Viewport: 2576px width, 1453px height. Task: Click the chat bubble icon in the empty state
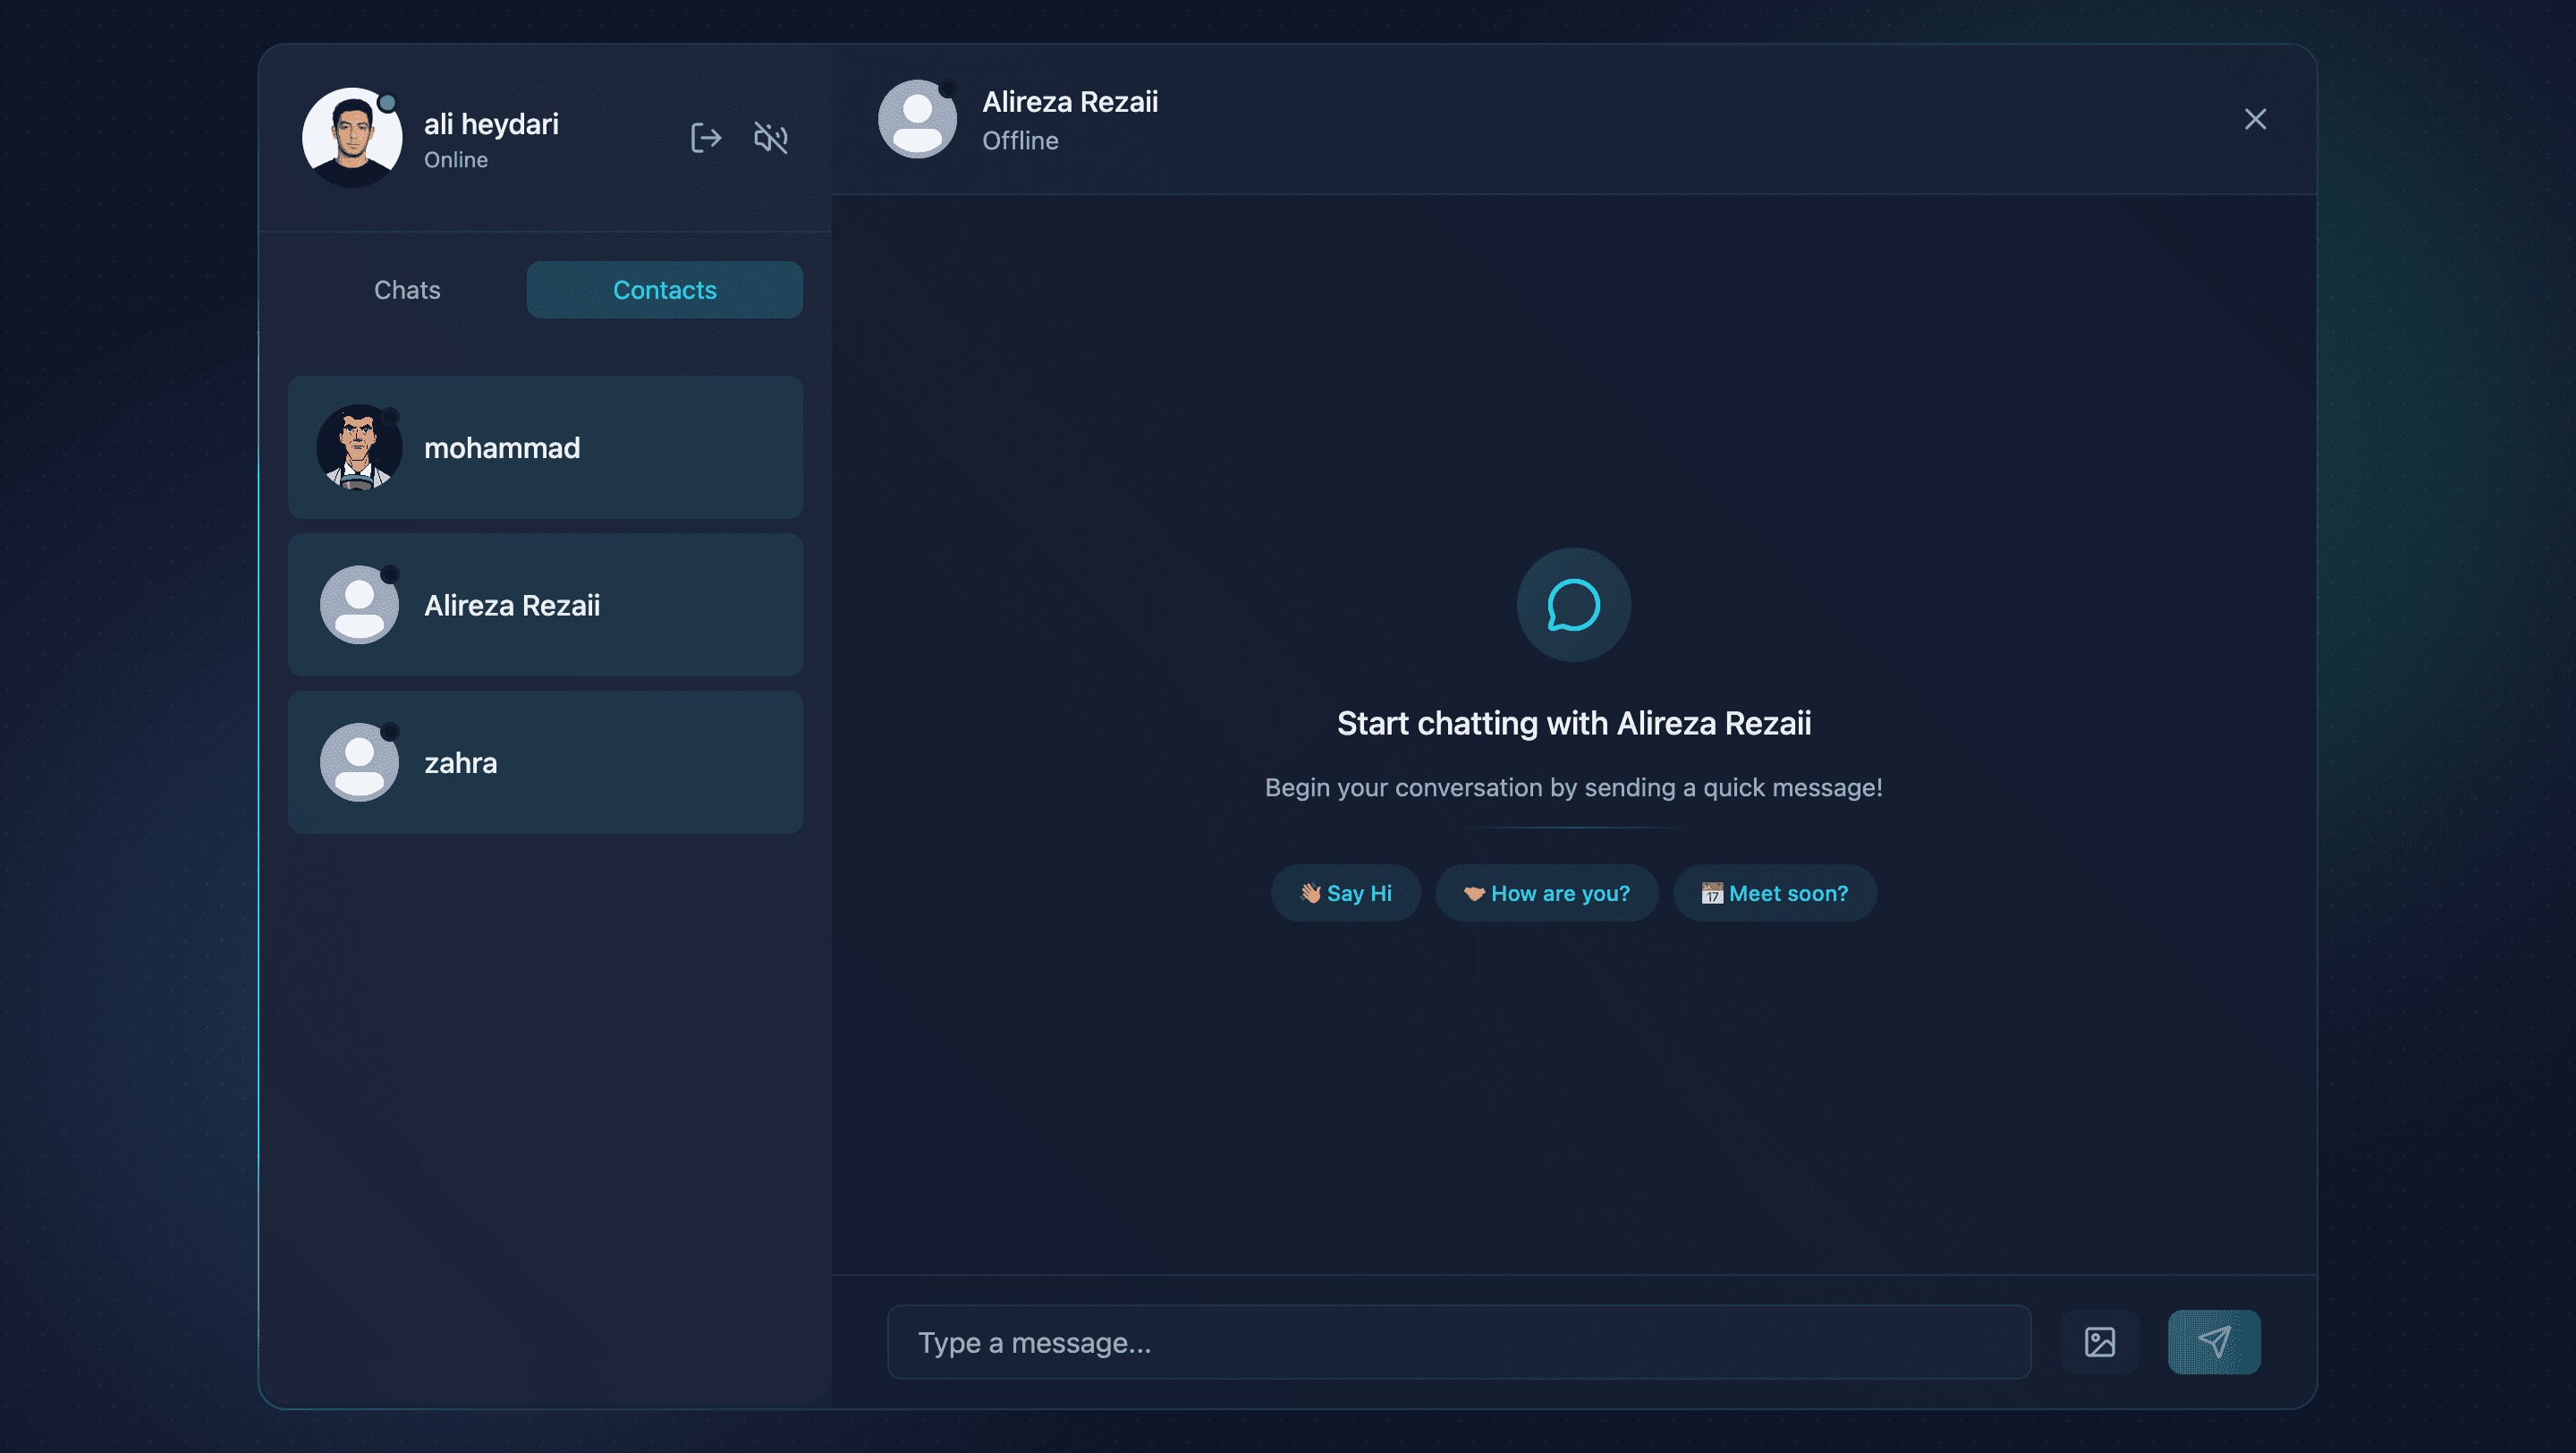1574,605
